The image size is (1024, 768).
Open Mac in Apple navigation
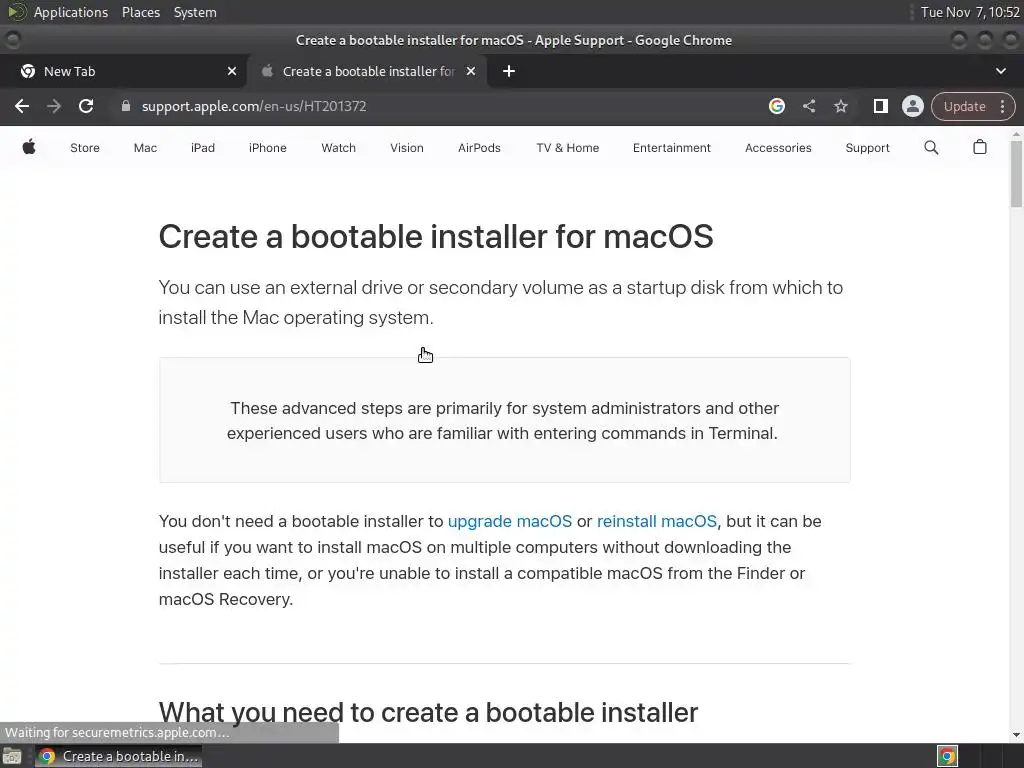pos(145,148)
